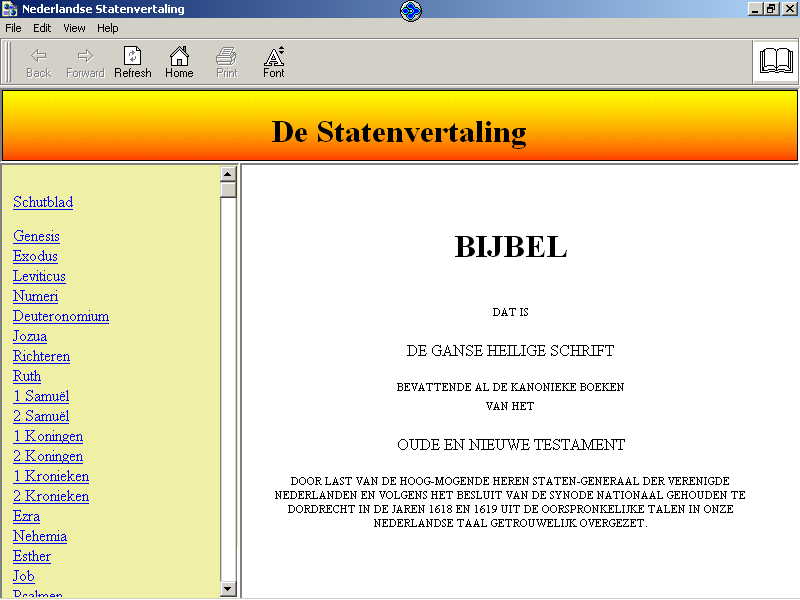Change text size with Font icon

pyautogui.click(x=274, y=56)
